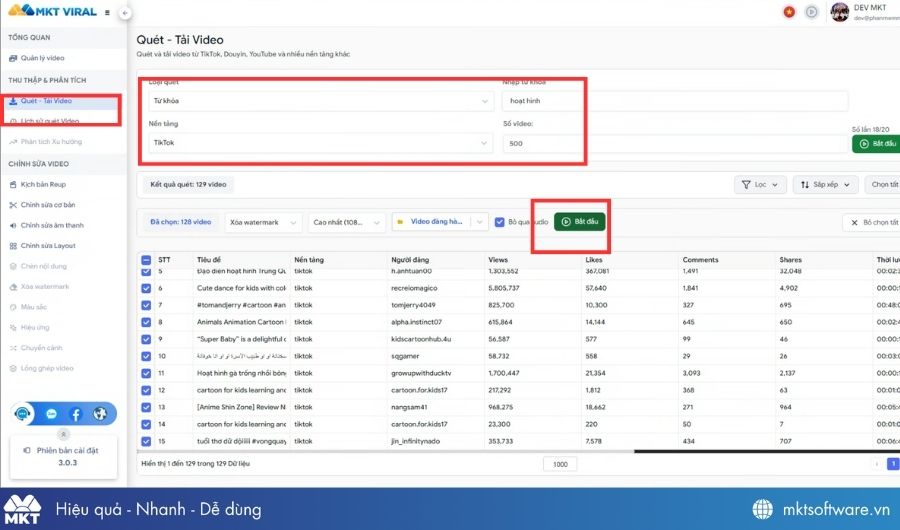This screenshot has width=900, height=530.
Task: Click the green Bắt đầu download button
Action: pyautogui.click(x=580, y=222)
